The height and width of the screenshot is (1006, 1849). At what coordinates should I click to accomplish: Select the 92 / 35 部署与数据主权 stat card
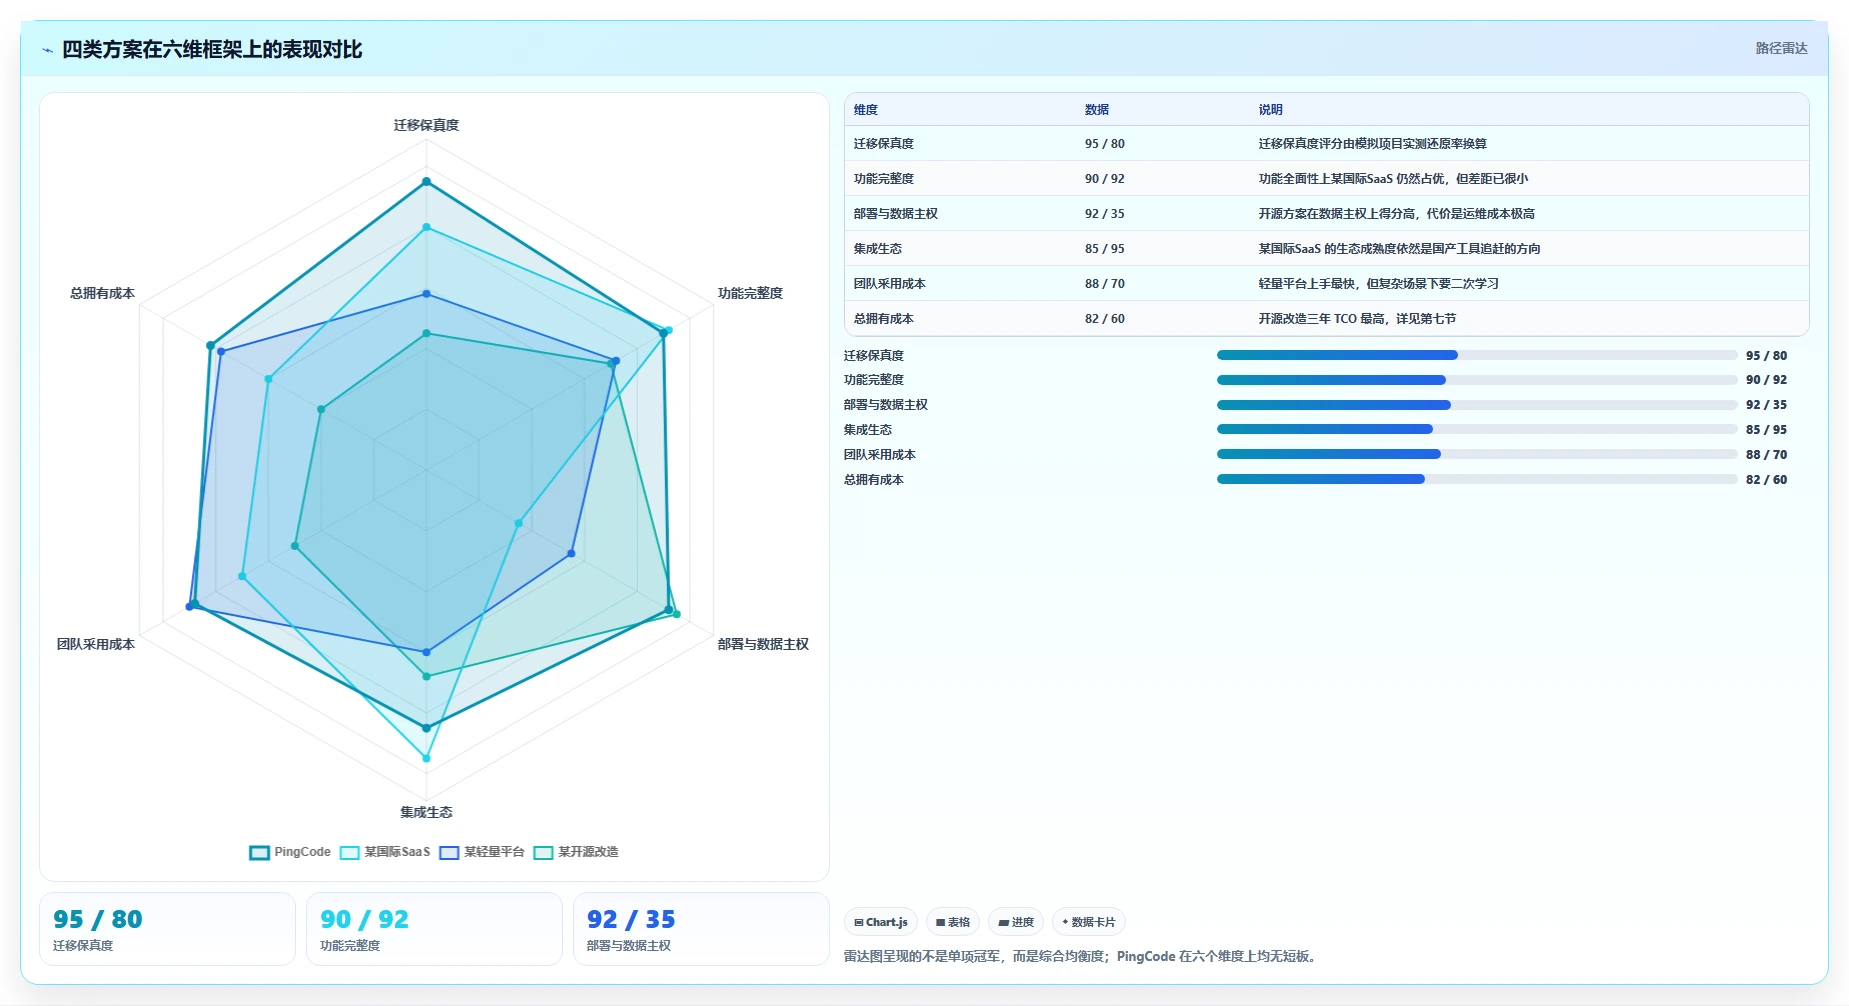tap(701, 929)
